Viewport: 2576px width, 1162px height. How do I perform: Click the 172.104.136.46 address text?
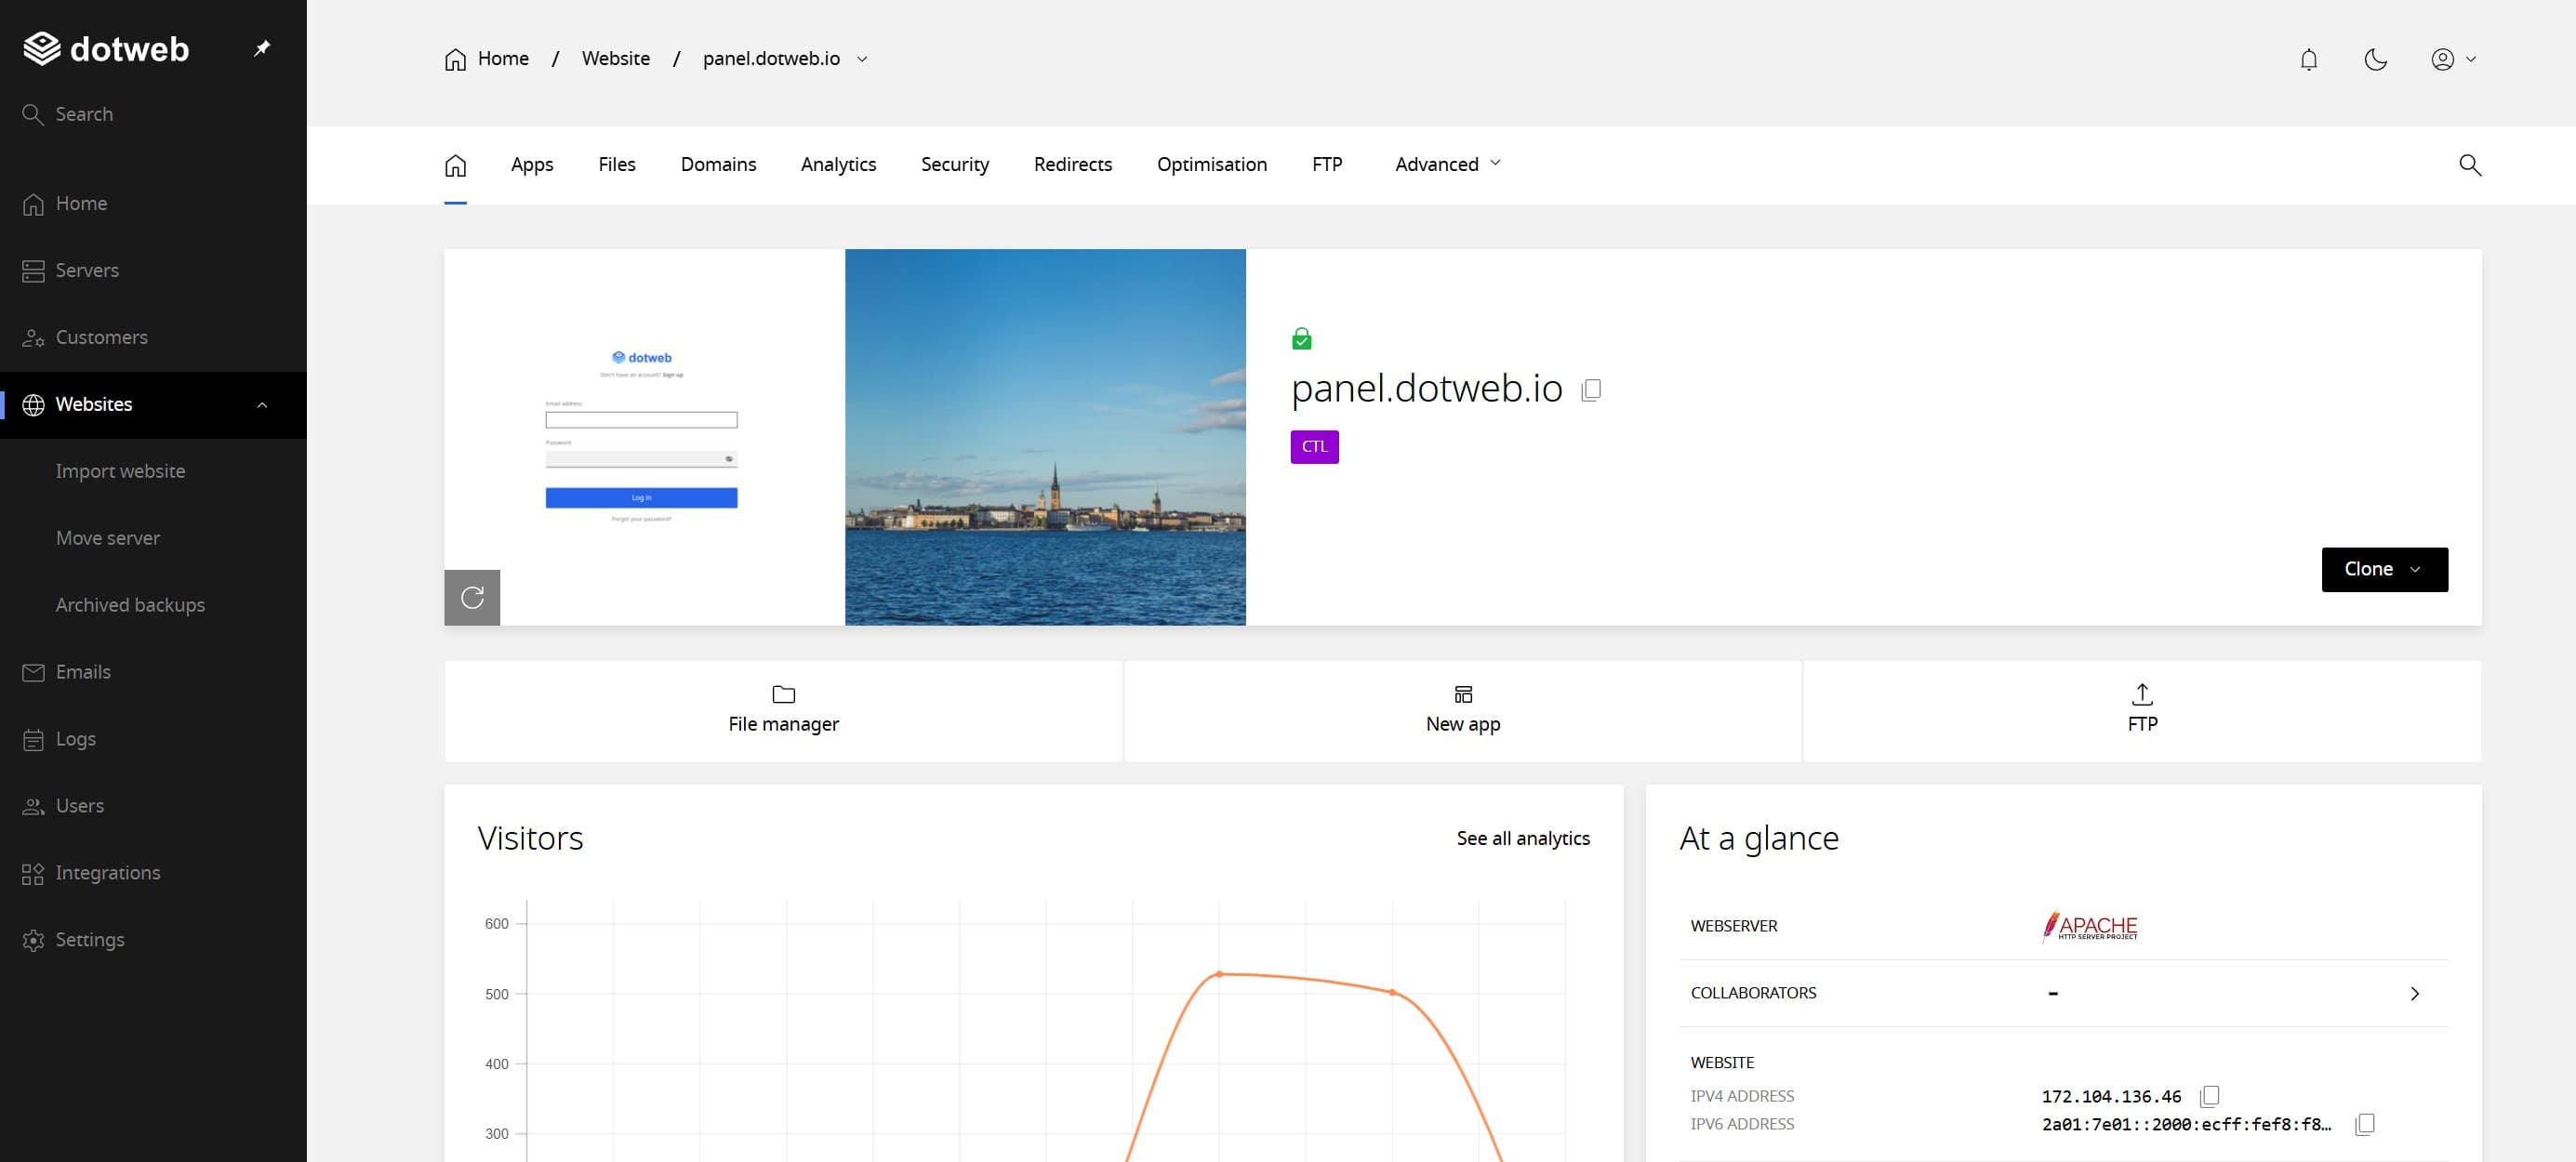(2111, 1097)
